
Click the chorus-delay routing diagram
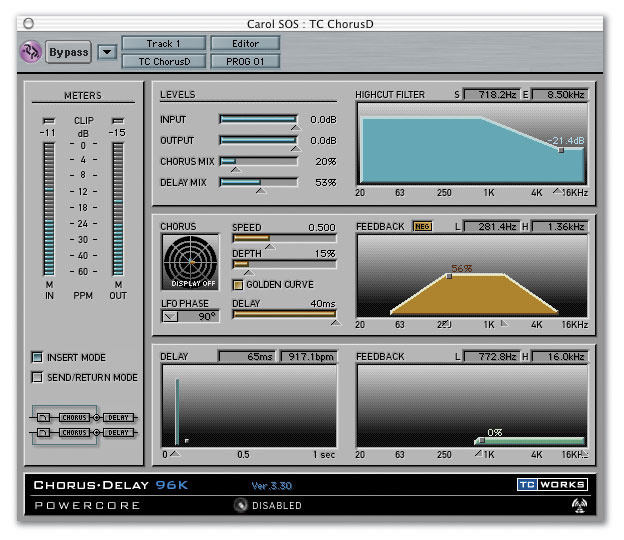coord(85,424)
